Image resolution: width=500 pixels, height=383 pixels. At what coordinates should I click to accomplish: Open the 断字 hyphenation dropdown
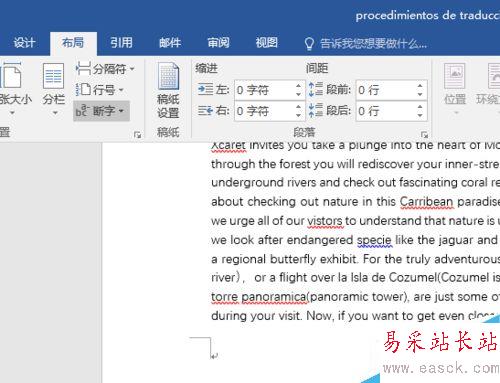point(101,111)
